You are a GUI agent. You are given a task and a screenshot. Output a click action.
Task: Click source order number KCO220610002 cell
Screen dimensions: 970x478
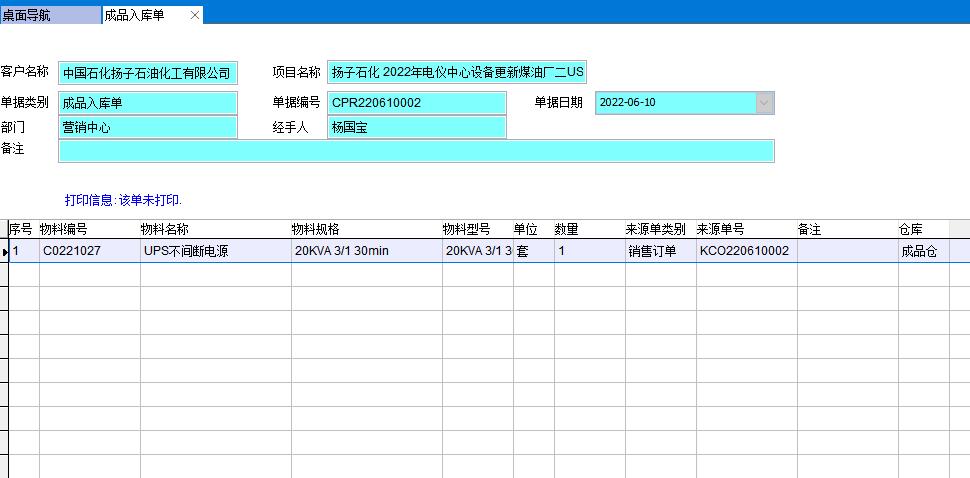click(746, 252)
